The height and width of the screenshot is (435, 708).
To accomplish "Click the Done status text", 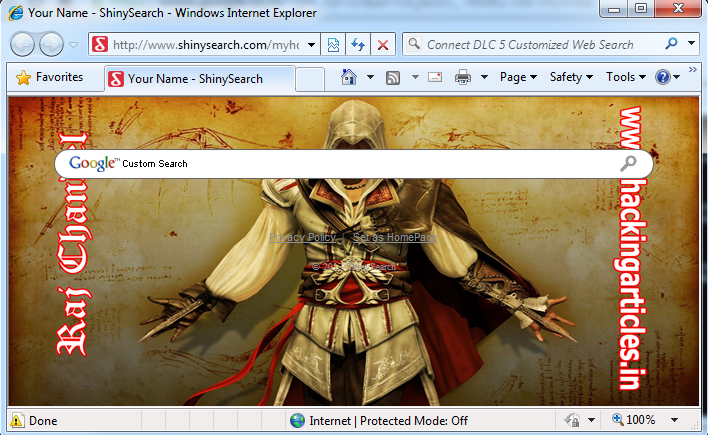I will [43, 421].
